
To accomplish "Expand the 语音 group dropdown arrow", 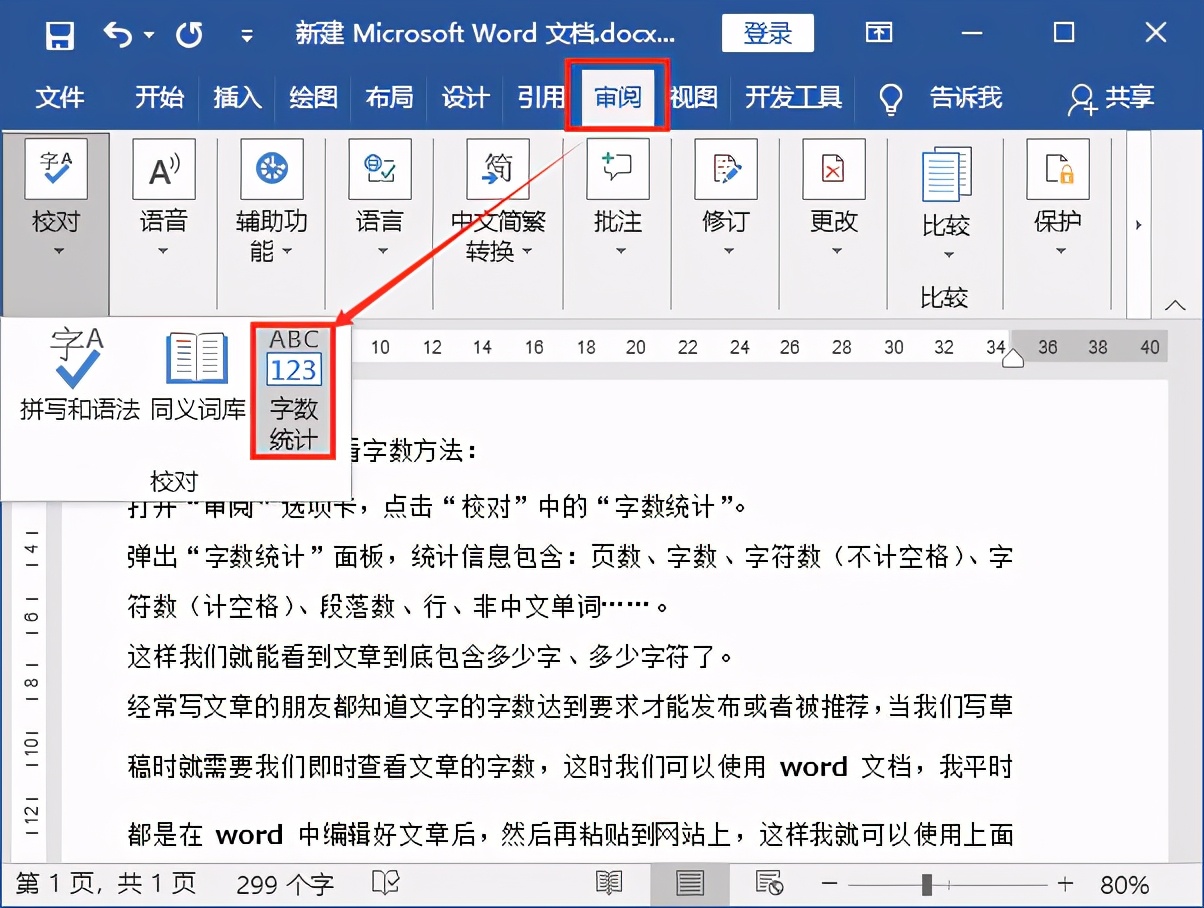I will 164,251.
